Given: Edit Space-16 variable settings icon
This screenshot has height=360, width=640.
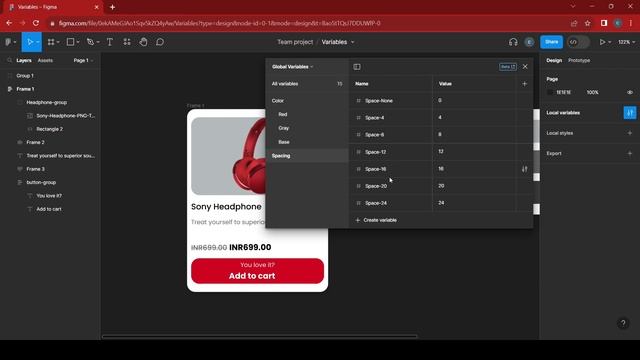Looking at the screenshot, I should point(524,169).
